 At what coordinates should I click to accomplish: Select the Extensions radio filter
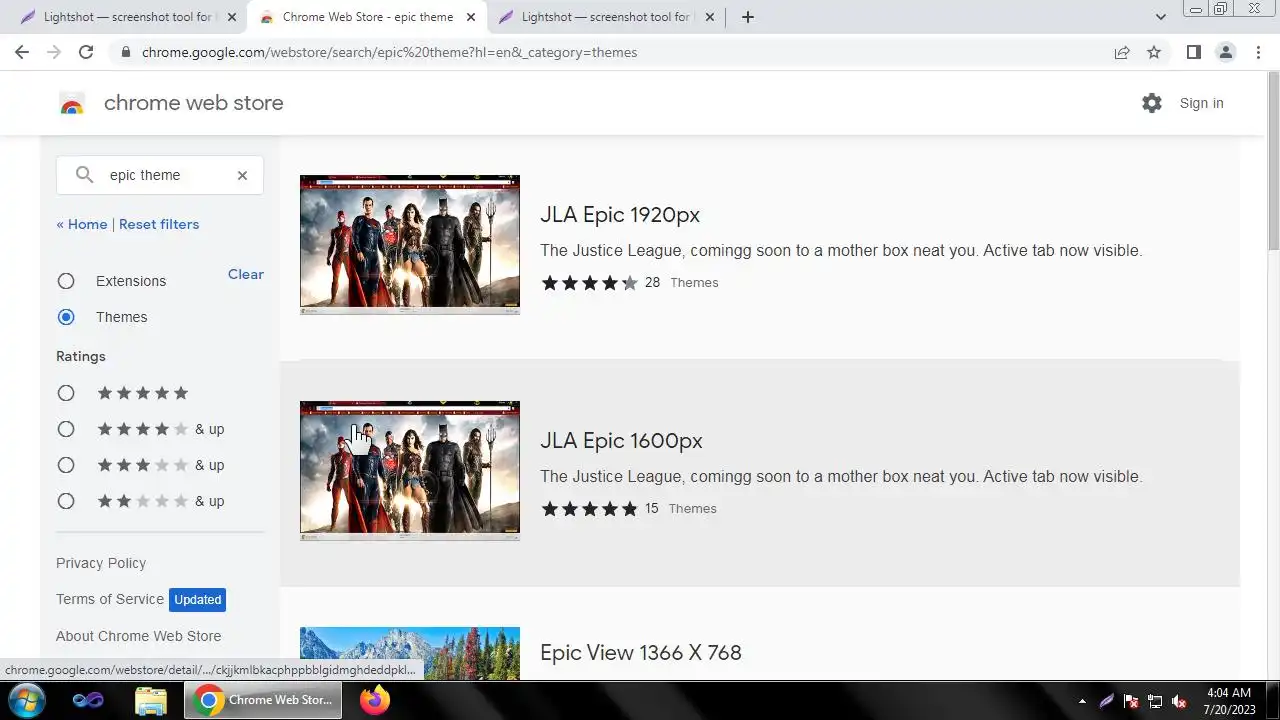click(66, 281)
